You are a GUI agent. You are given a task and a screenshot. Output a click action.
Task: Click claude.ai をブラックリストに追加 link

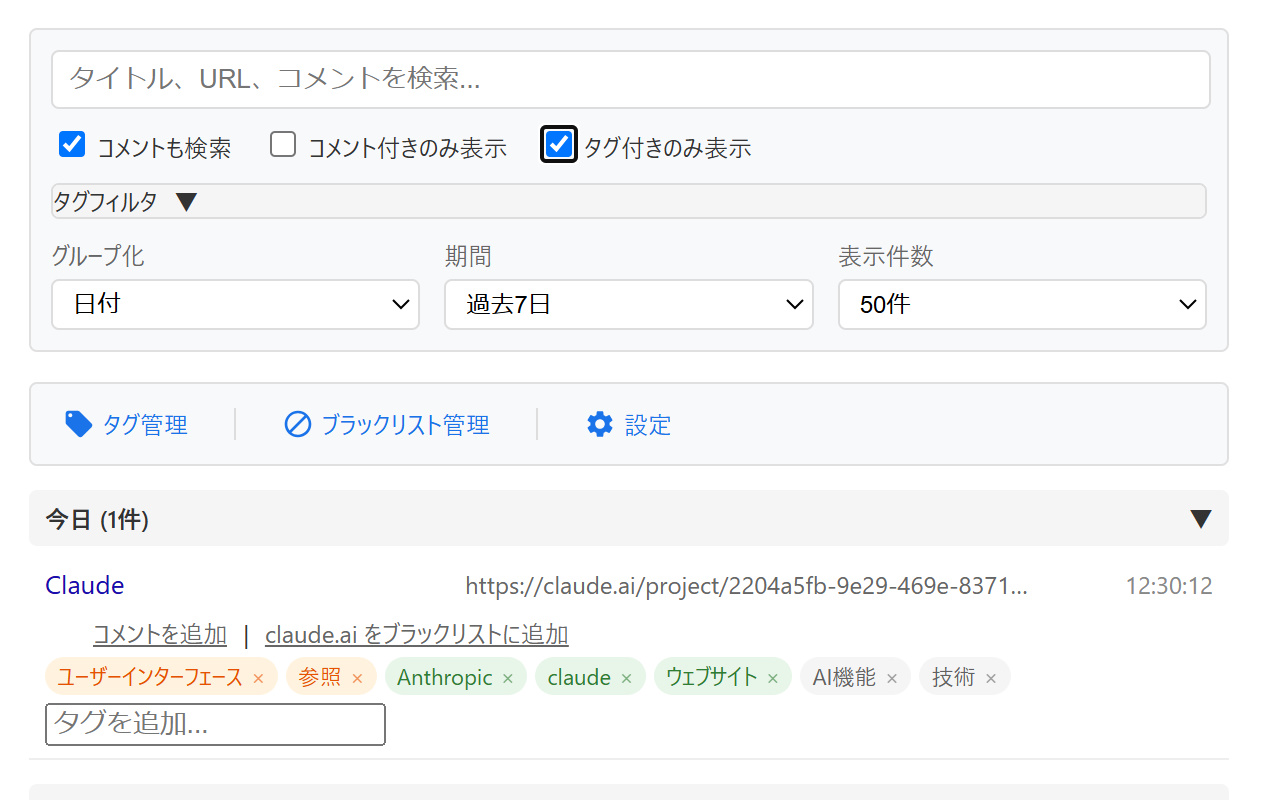pyautogui.click(x=416, y=635)
